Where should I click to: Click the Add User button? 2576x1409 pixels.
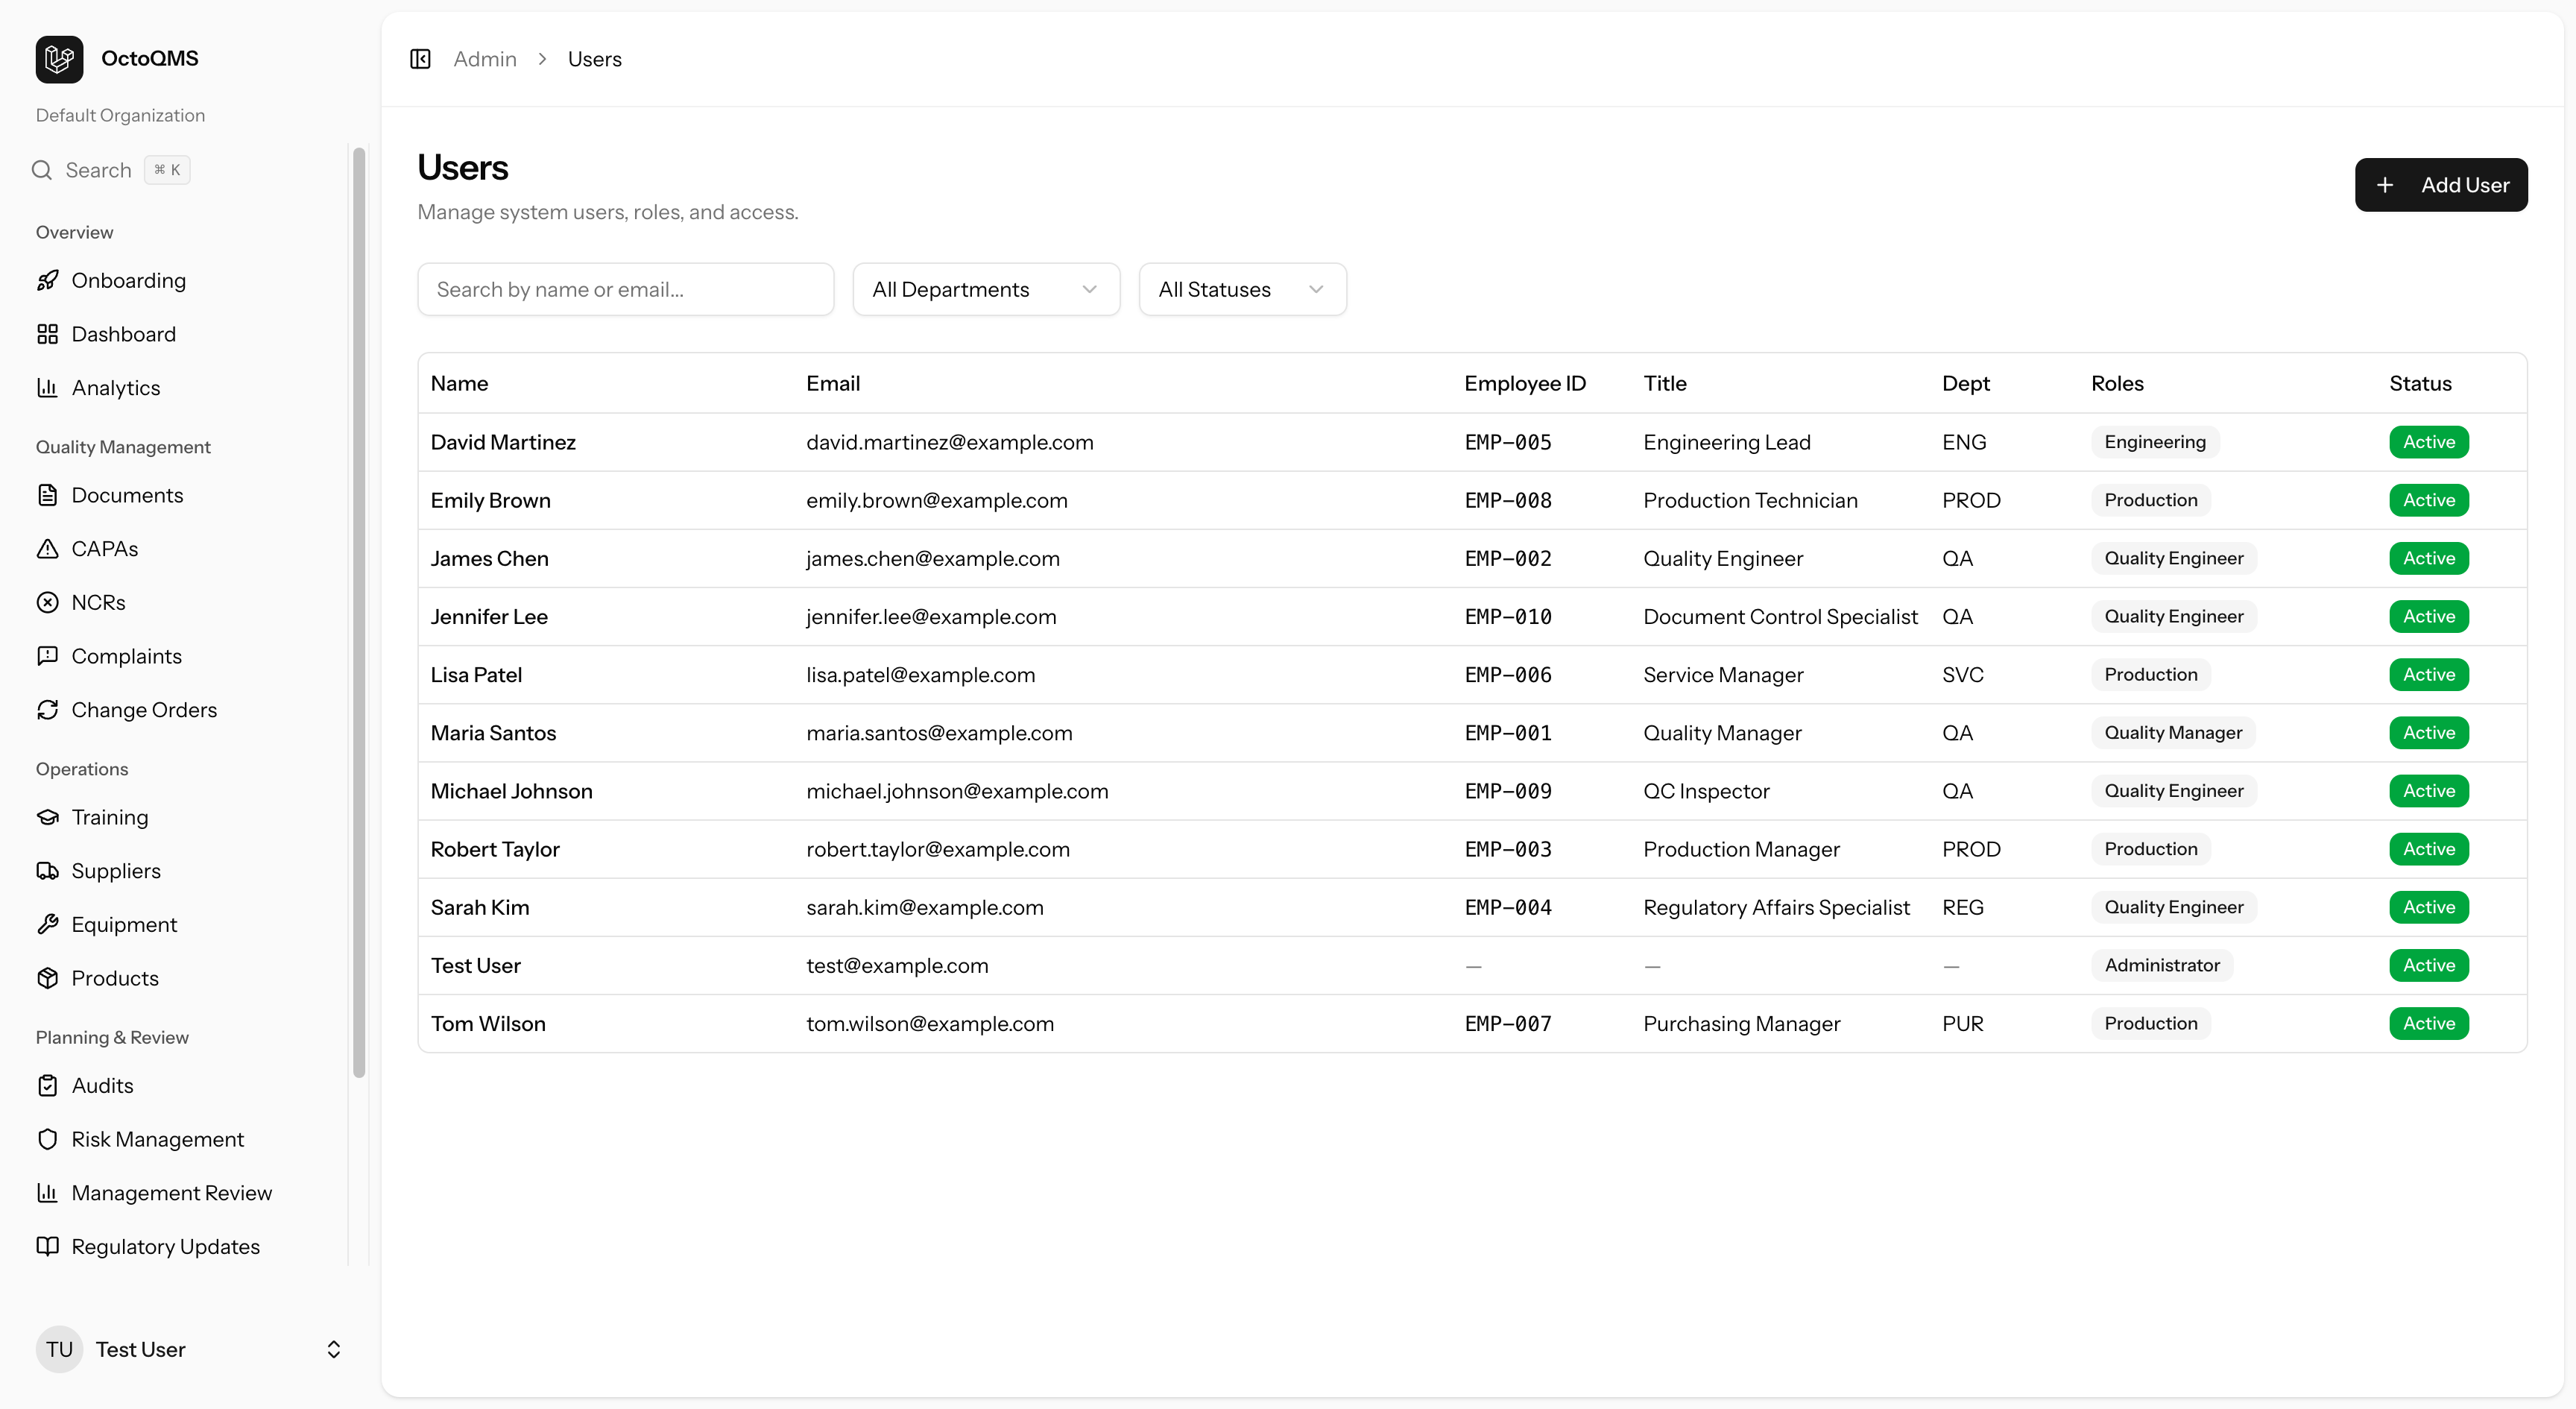[2441, 185]
